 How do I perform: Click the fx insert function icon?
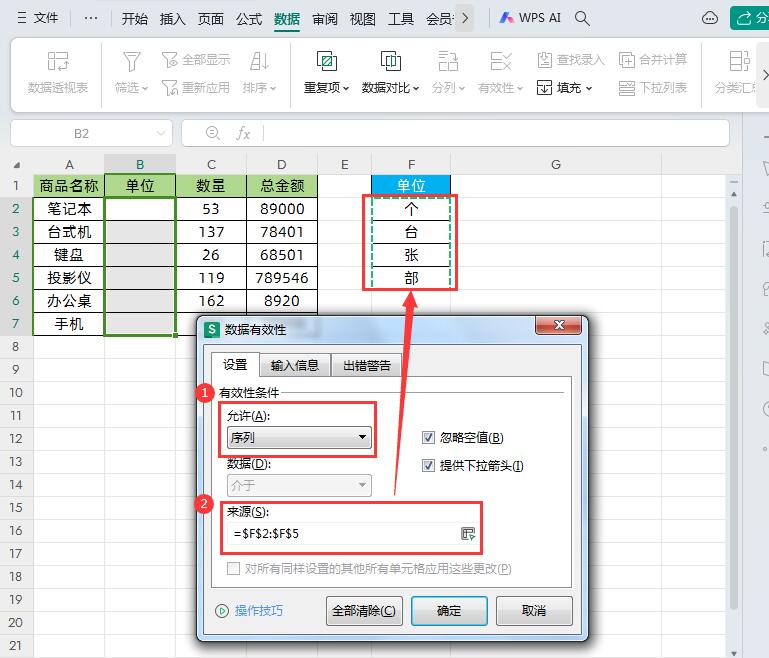pos(243,133)
